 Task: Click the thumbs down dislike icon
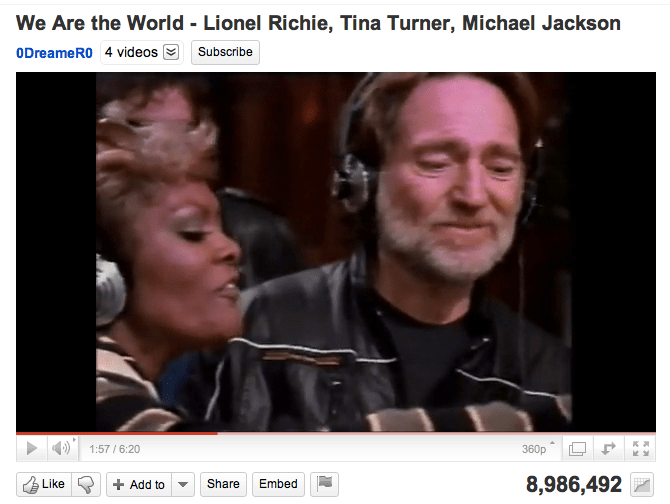click(86, 484)
